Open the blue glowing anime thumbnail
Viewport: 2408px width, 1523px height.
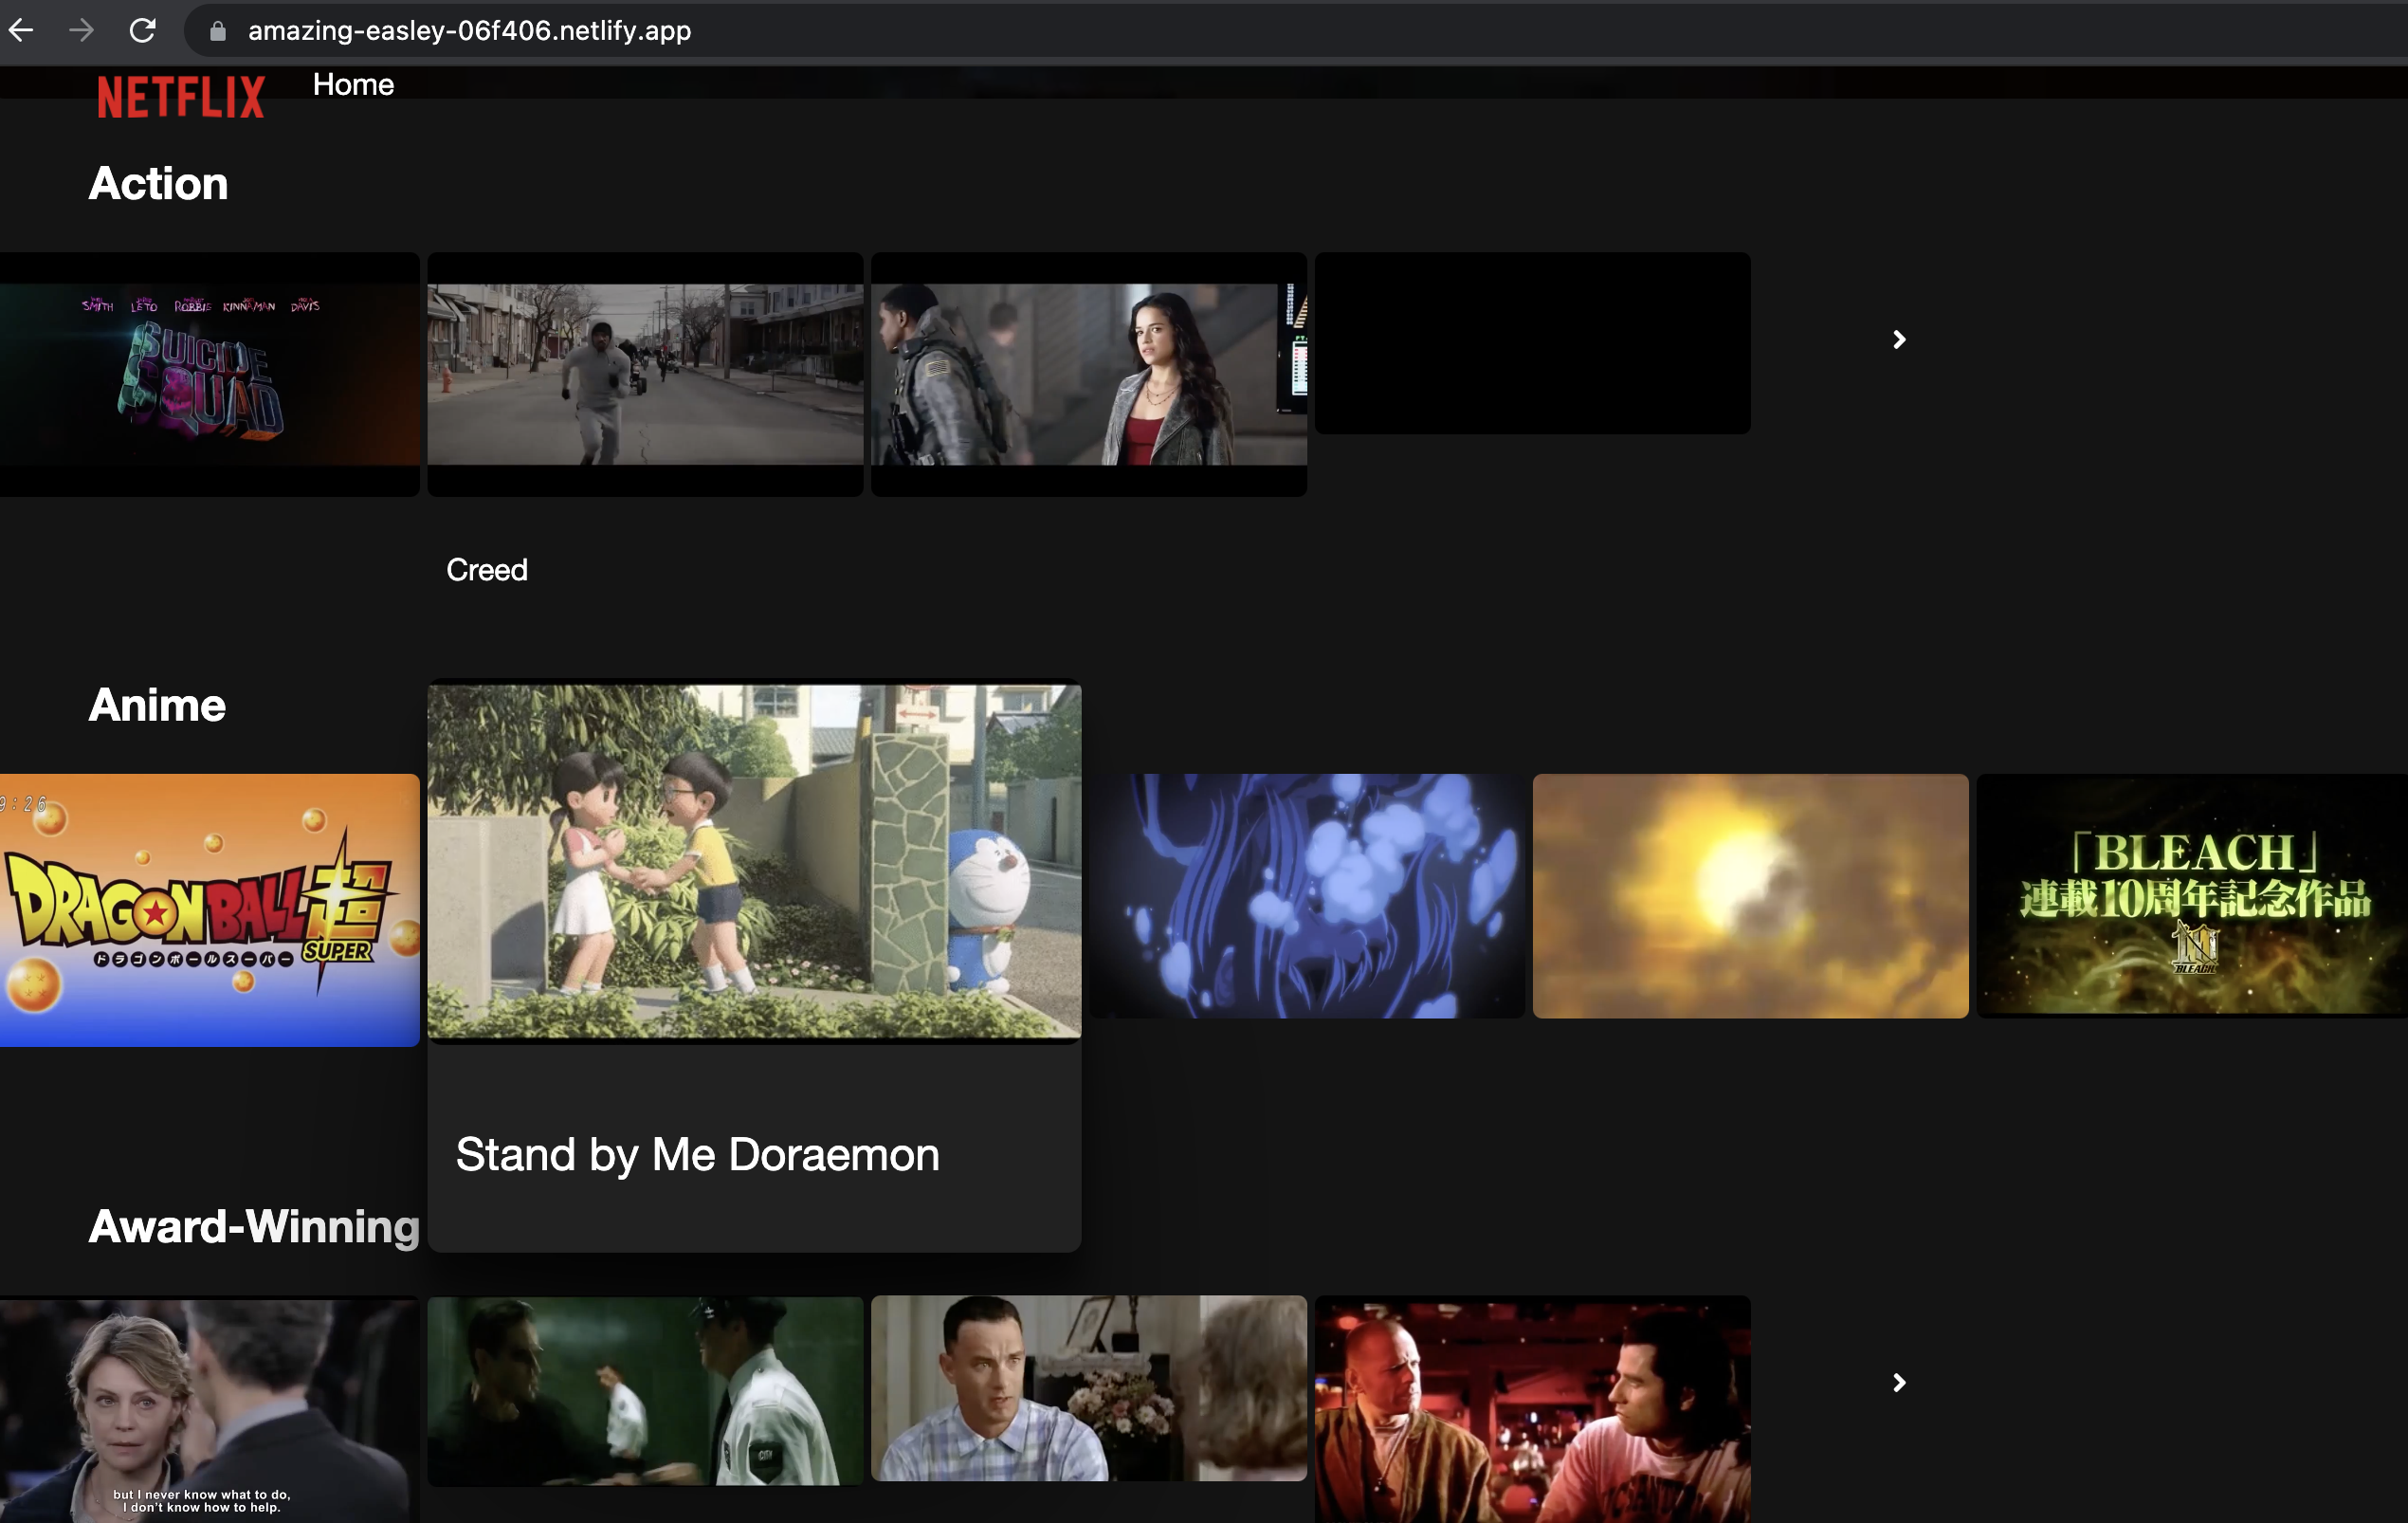coord(1307,896)
